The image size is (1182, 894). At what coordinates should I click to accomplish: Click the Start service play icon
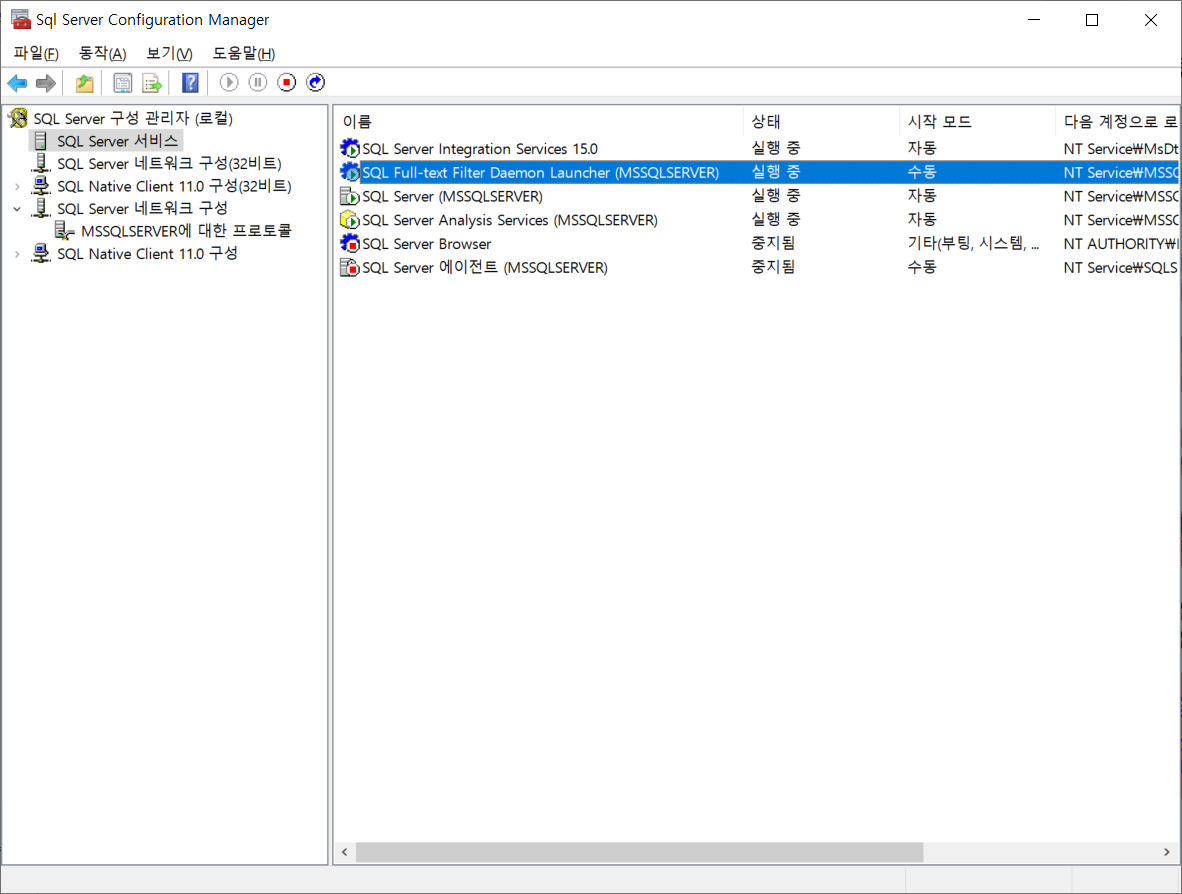tap(229, 82)
